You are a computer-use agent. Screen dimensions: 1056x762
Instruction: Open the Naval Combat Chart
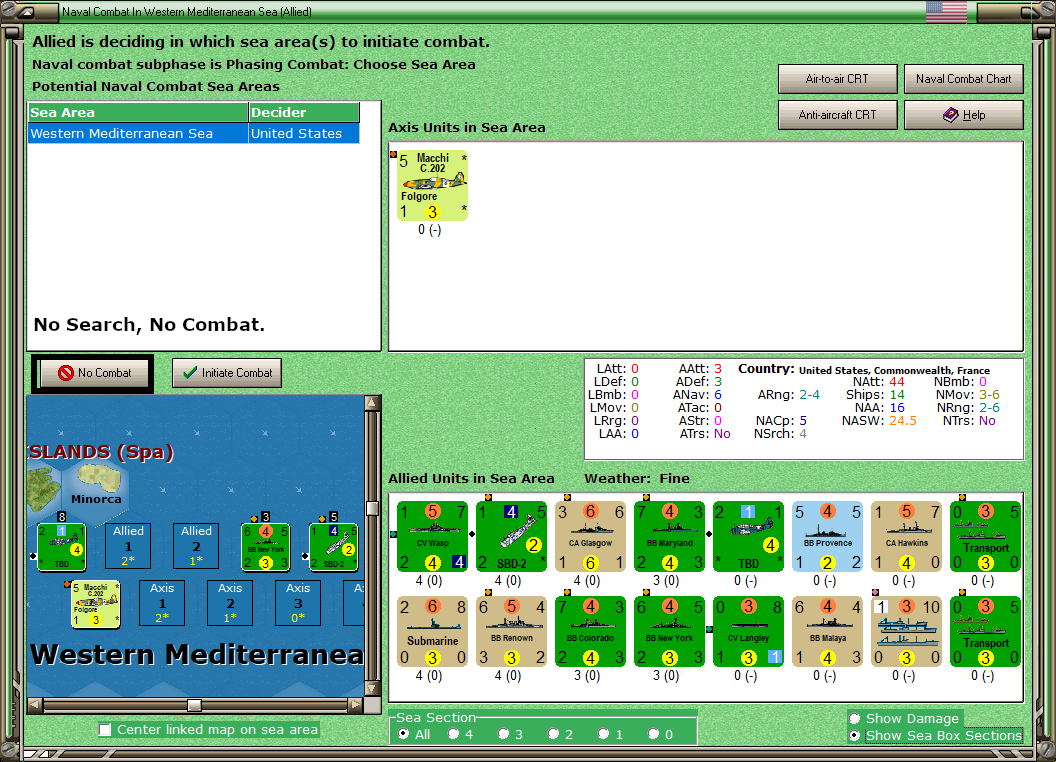tap(963, 79)
